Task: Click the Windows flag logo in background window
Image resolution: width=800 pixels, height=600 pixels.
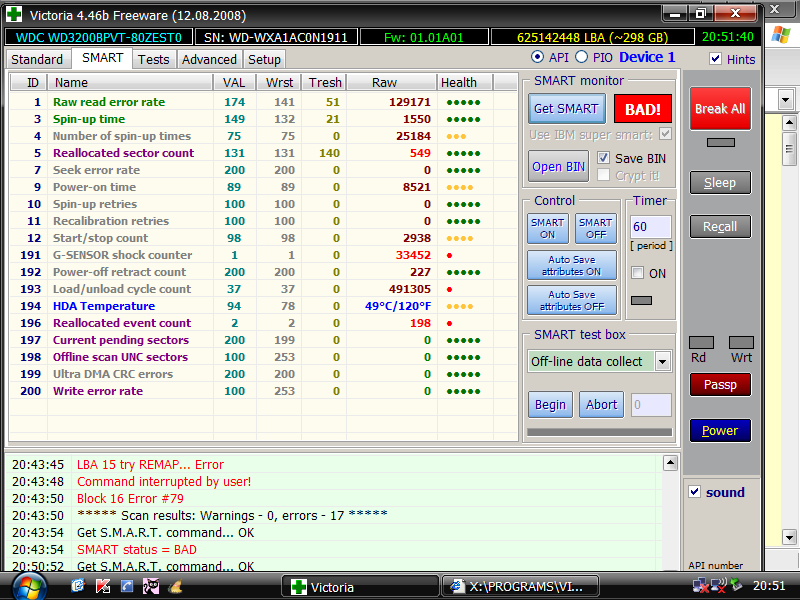Action: (781, 35)
